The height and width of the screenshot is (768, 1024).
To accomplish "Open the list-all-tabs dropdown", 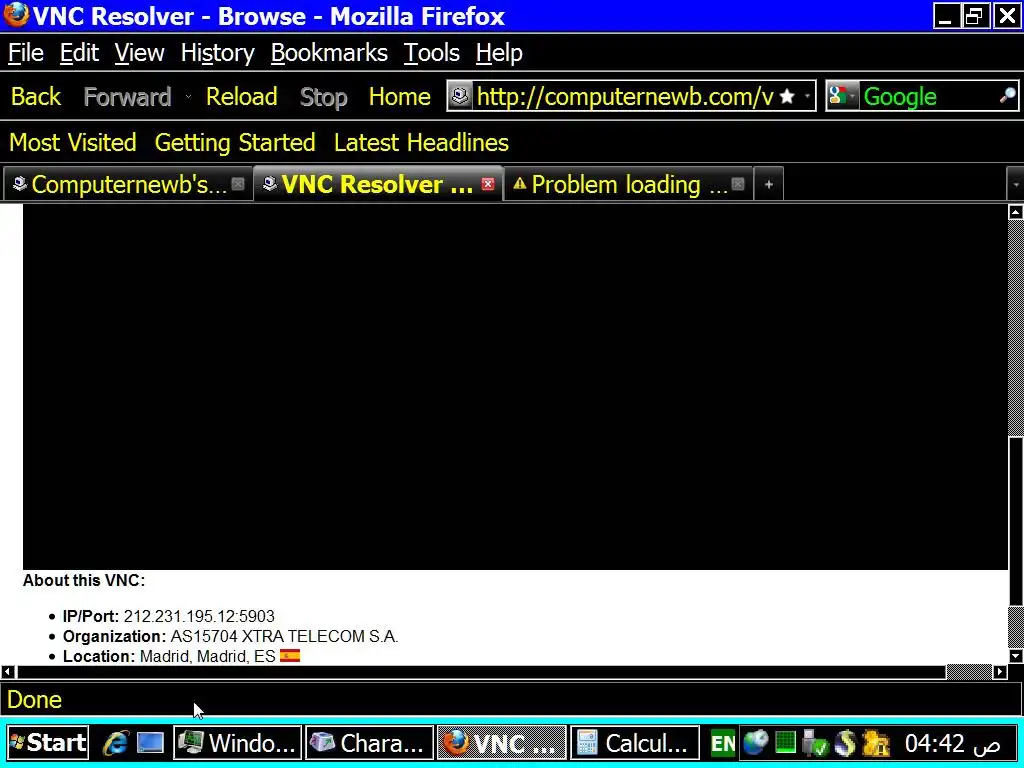I will (1016, 185).
